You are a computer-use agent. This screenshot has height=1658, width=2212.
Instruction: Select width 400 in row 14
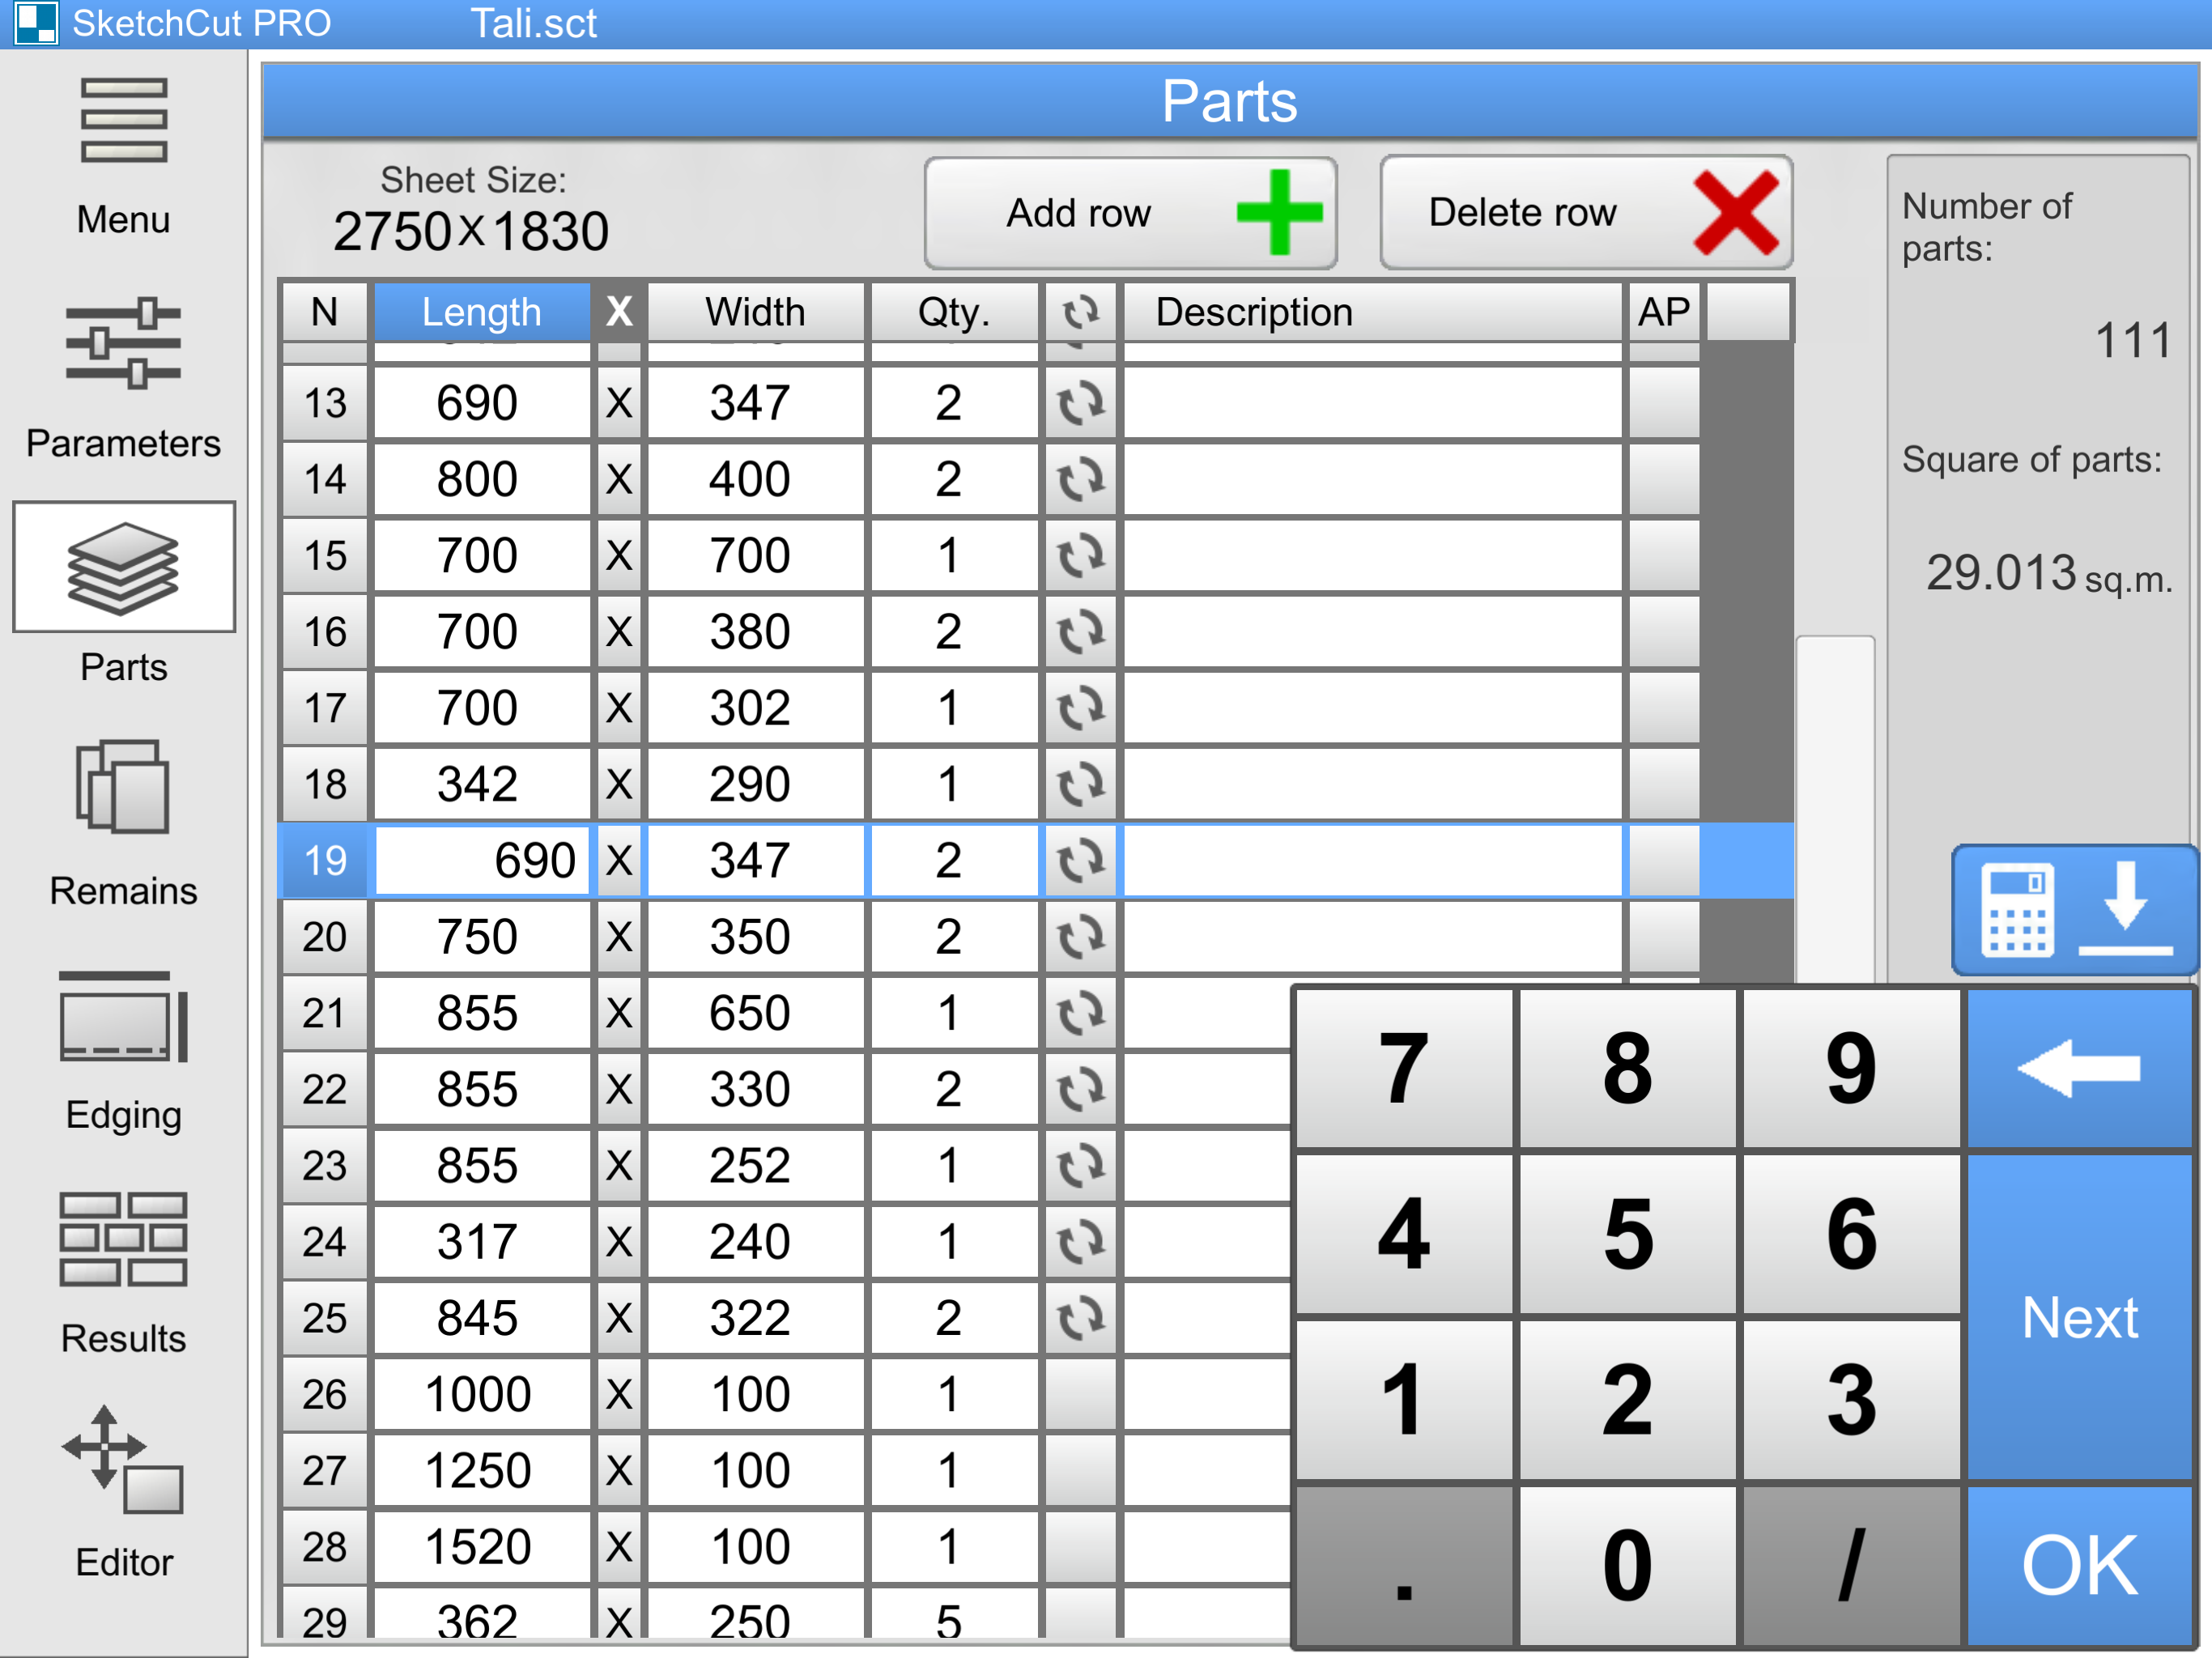[x=755, y=480]
